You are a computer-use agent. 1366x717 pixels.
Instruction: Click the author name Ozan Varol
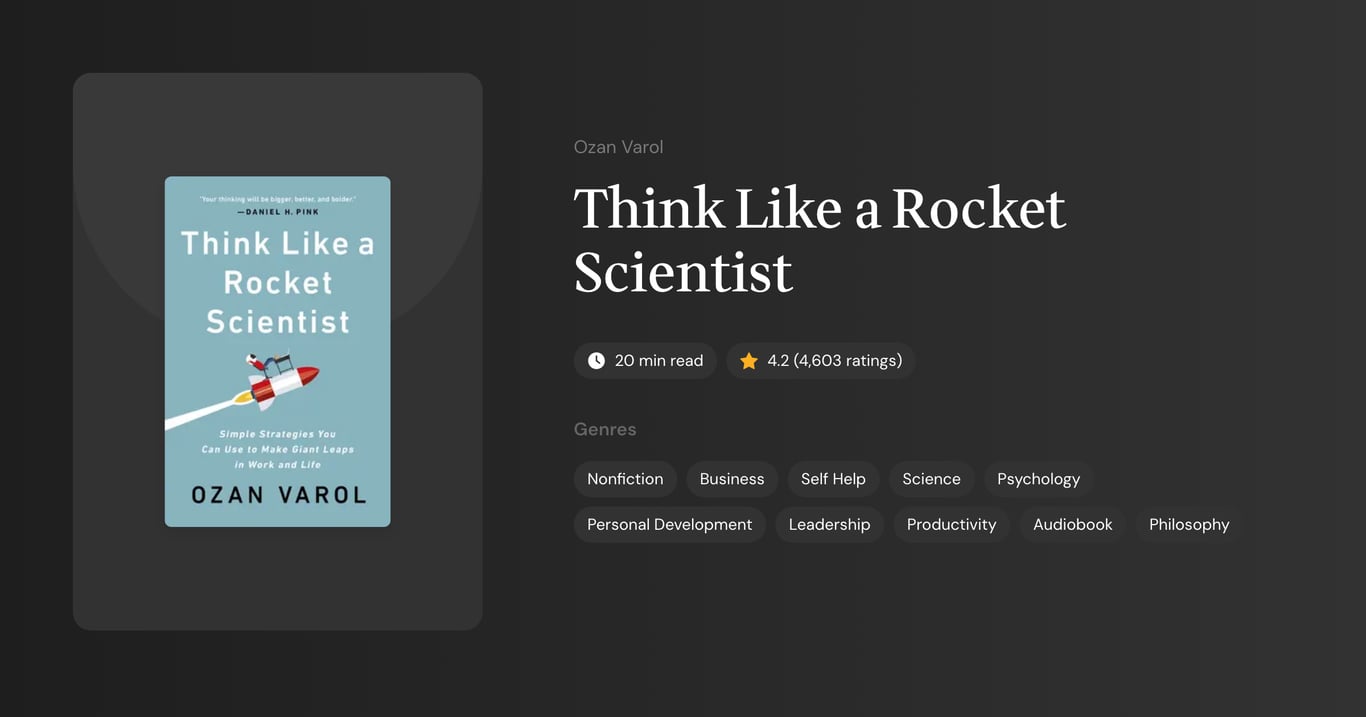(x=618, y=146)
